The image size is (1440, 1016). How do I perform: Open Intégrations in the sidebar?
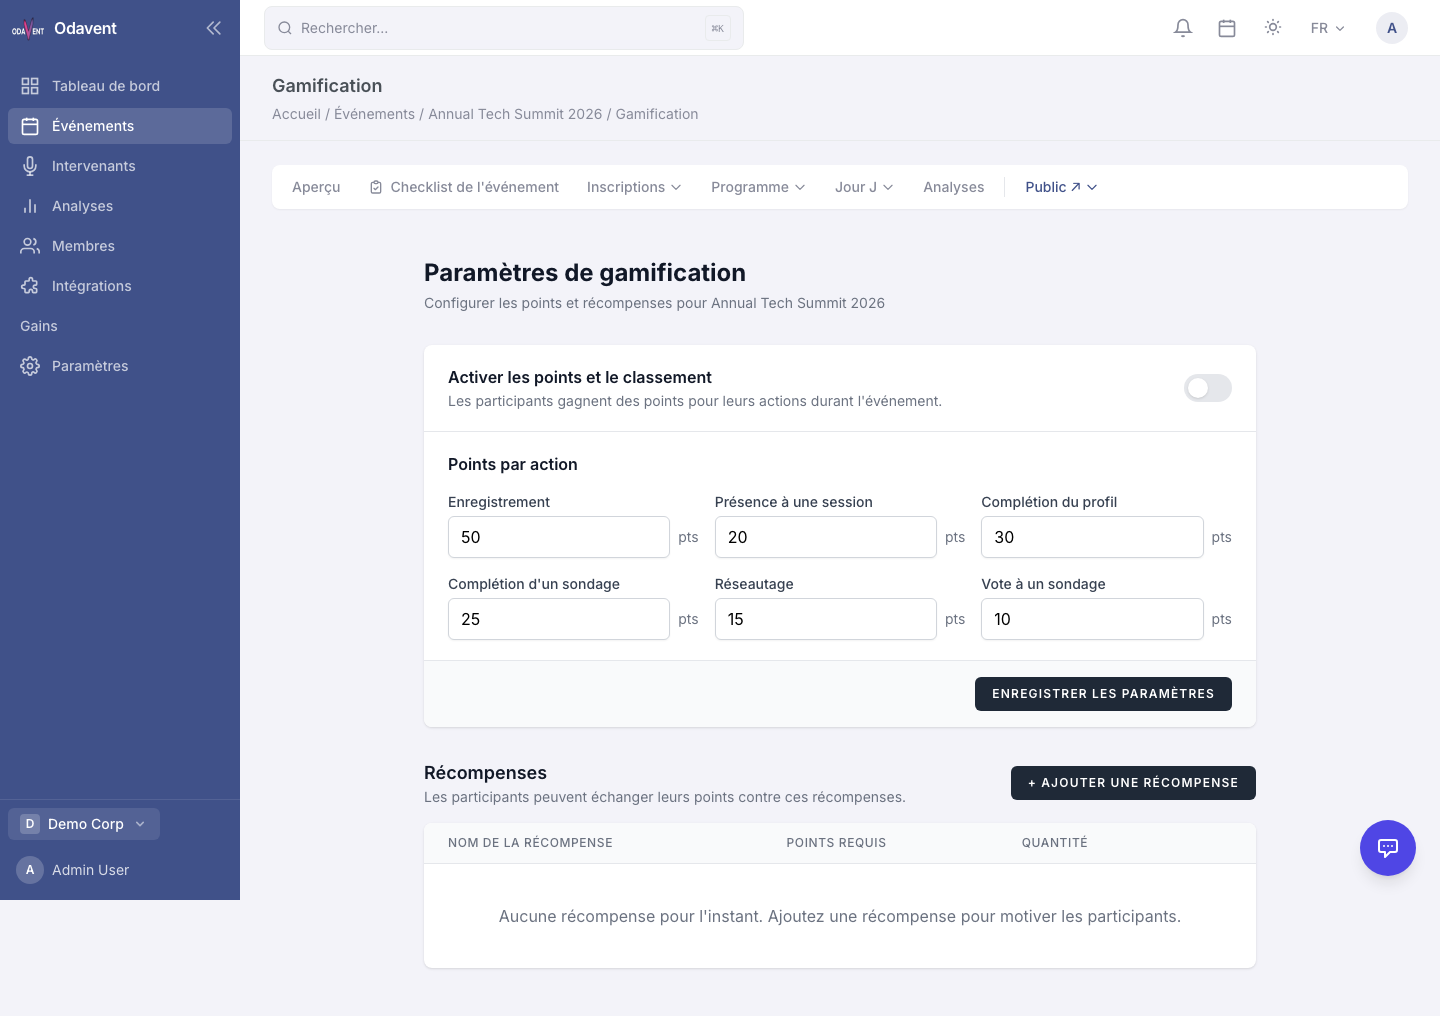[120, 286]
